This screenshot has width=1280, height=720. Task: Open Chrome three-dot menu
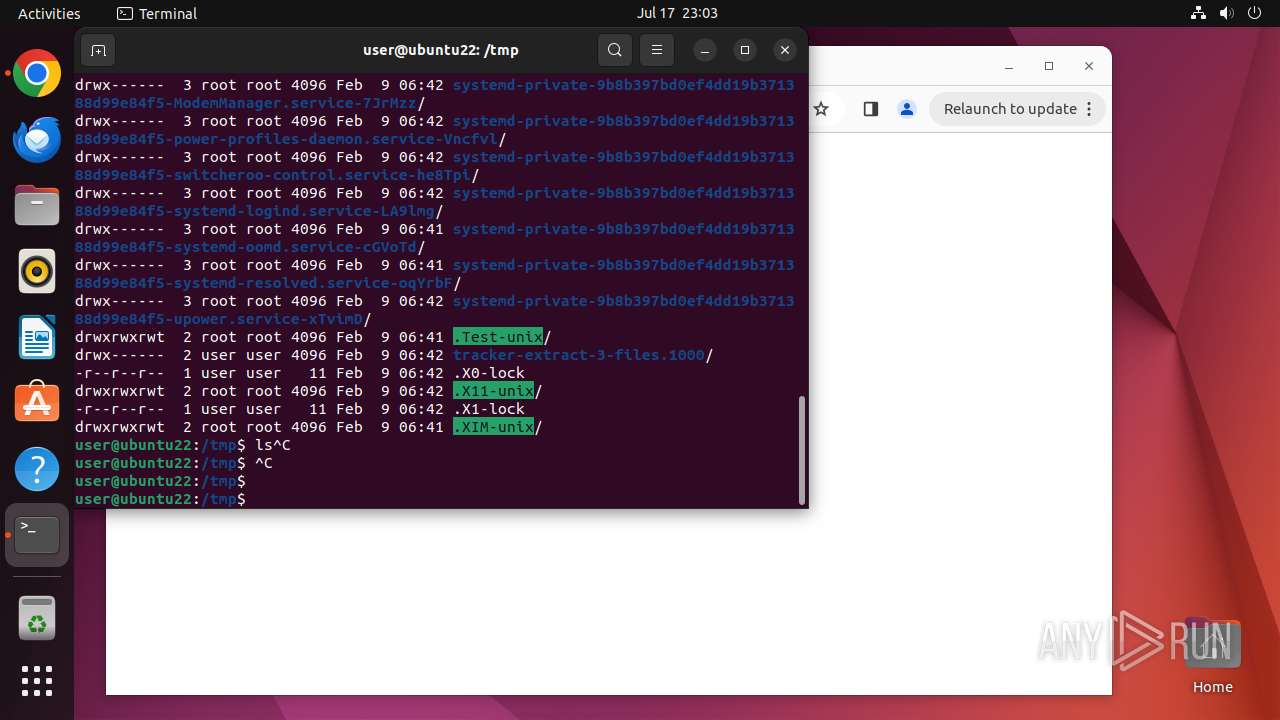(1089, 109)
